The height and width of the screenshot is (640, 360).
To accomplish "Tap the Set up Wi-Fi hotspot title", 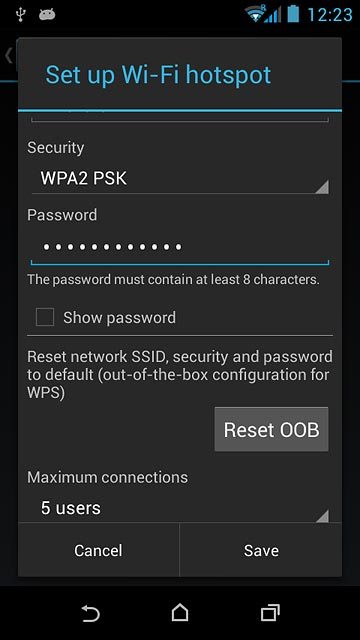I will 158,75.
